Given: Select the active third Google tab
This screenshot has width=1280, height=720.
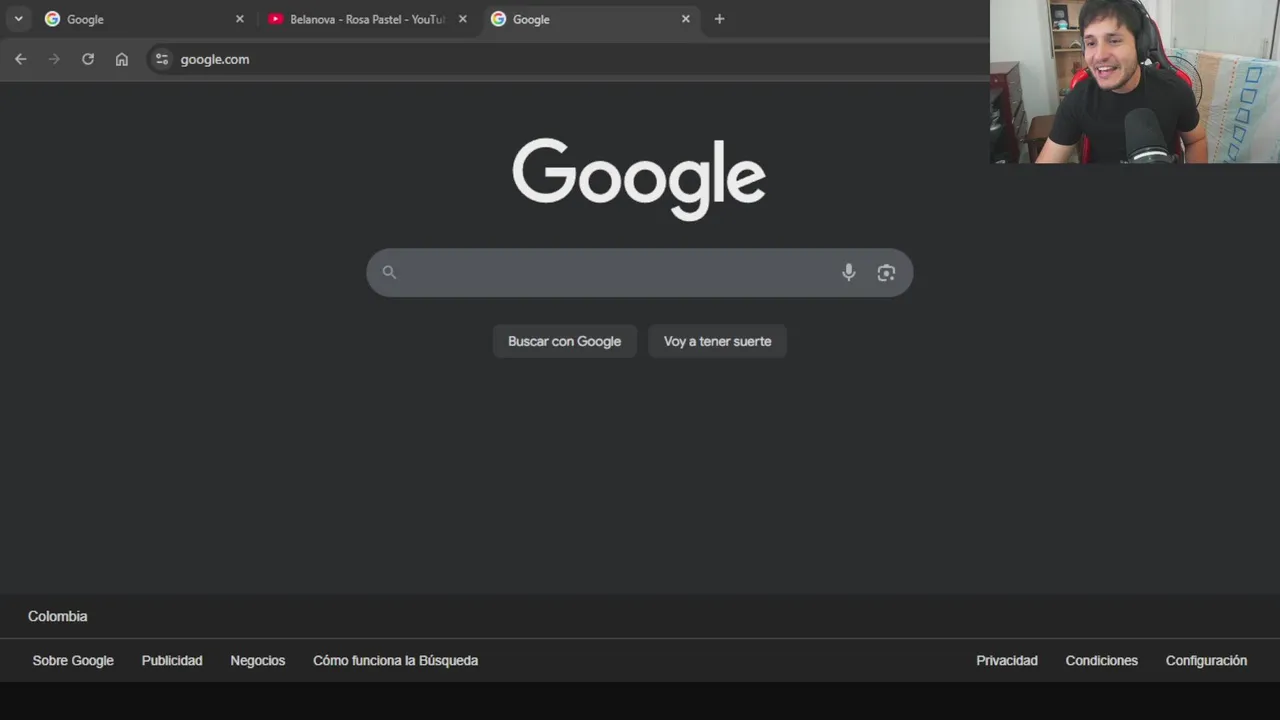Looking at the screenshot, I should coord(590,19).
